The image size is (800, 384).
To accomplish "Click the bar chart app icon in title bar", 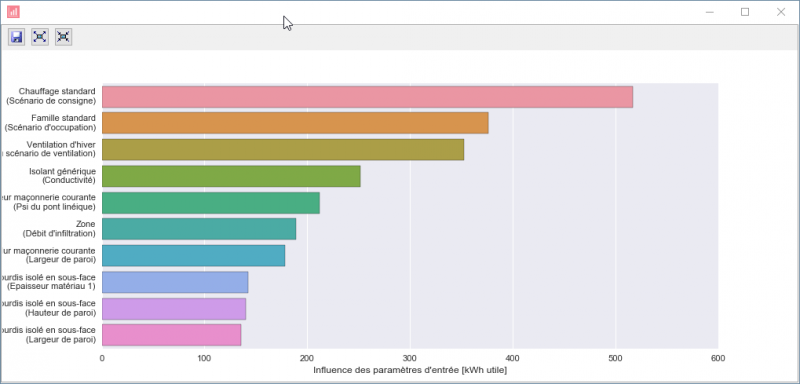I will coord(13,12).
